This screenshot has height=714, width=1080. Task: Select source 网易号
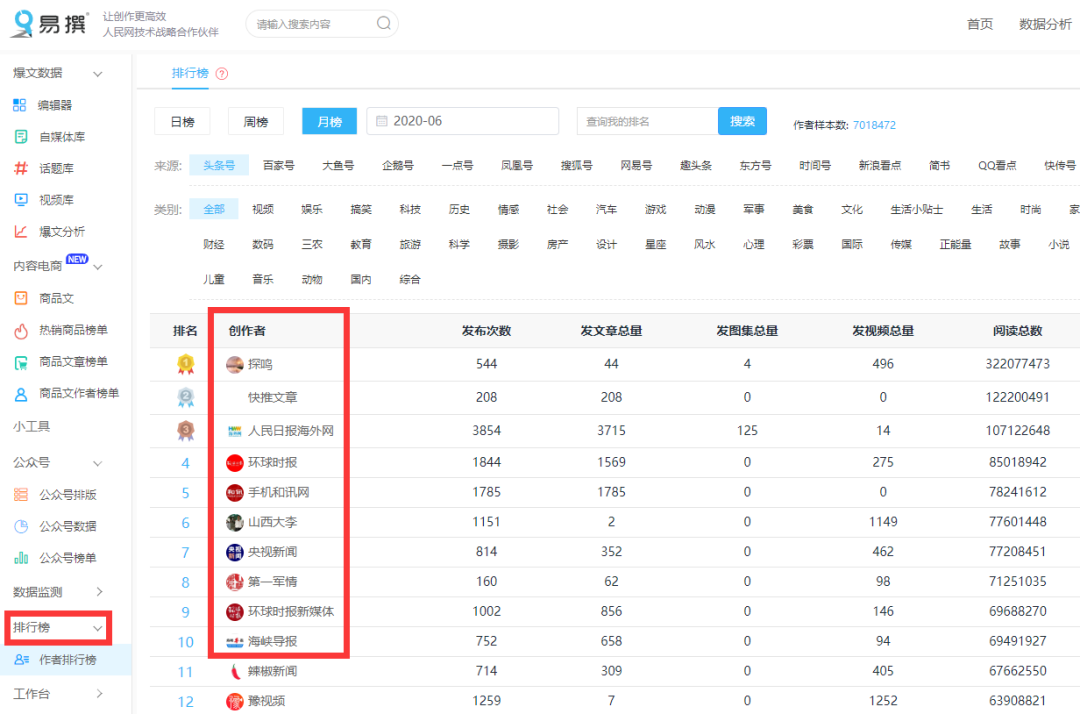click(x=636, y=165)
